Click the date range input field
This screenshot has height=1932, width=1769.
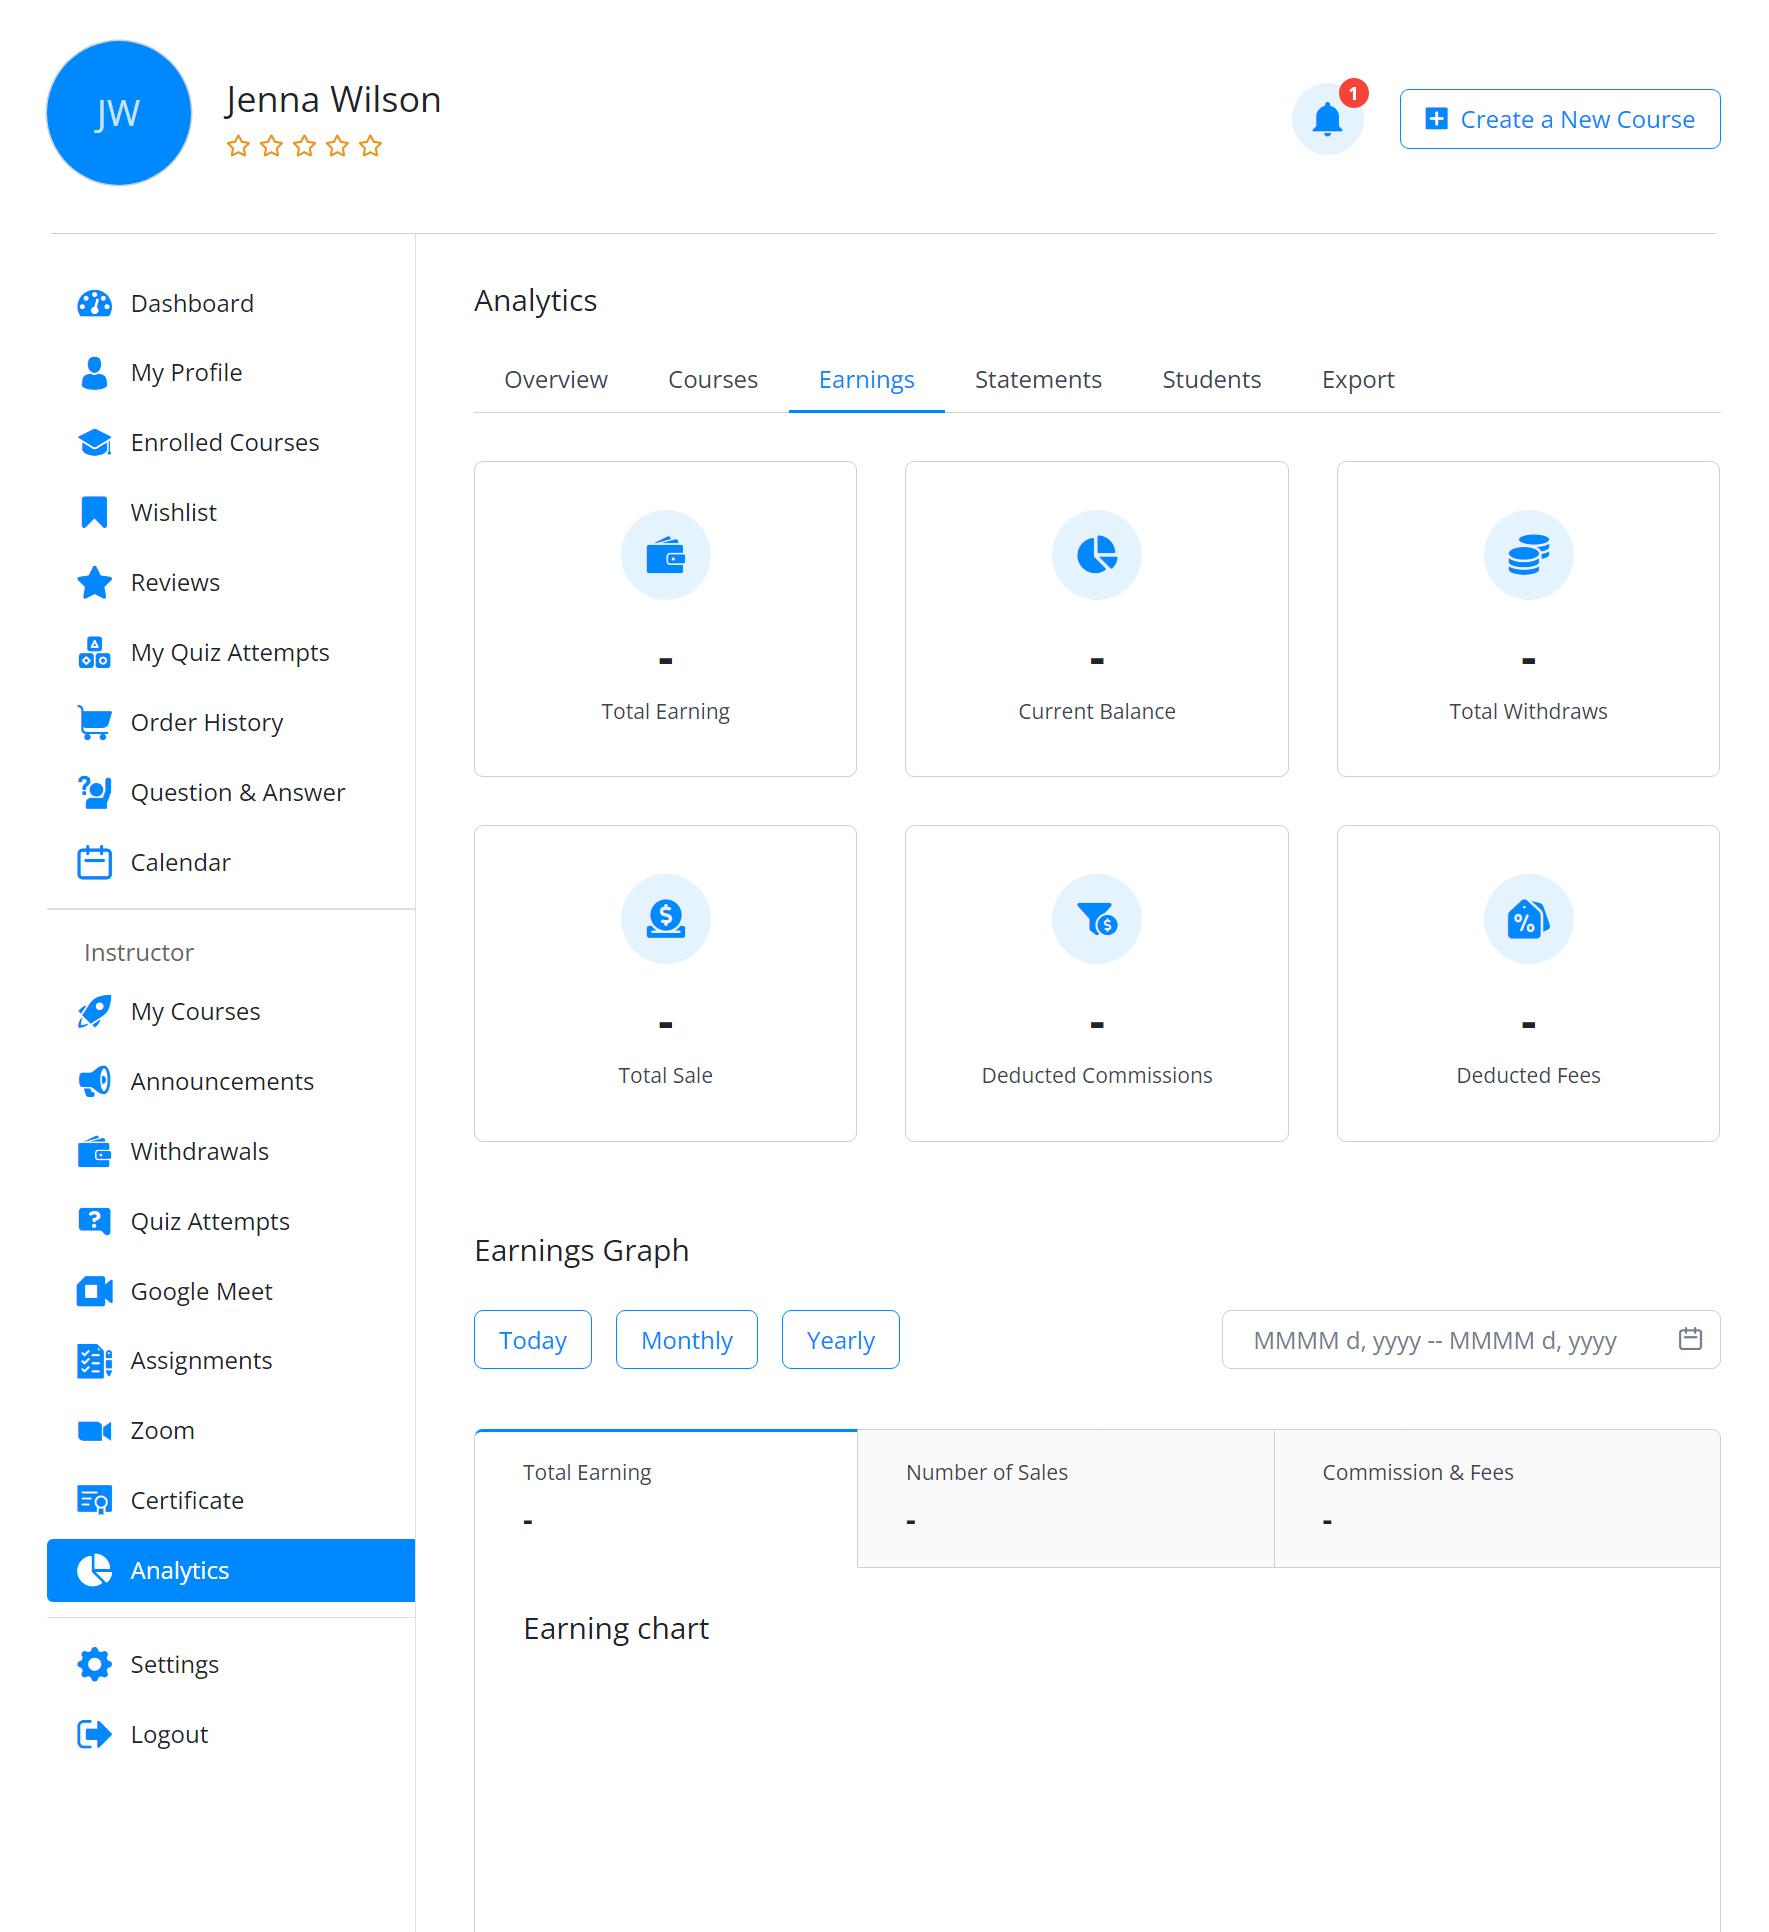[x=1435, y=1340]
